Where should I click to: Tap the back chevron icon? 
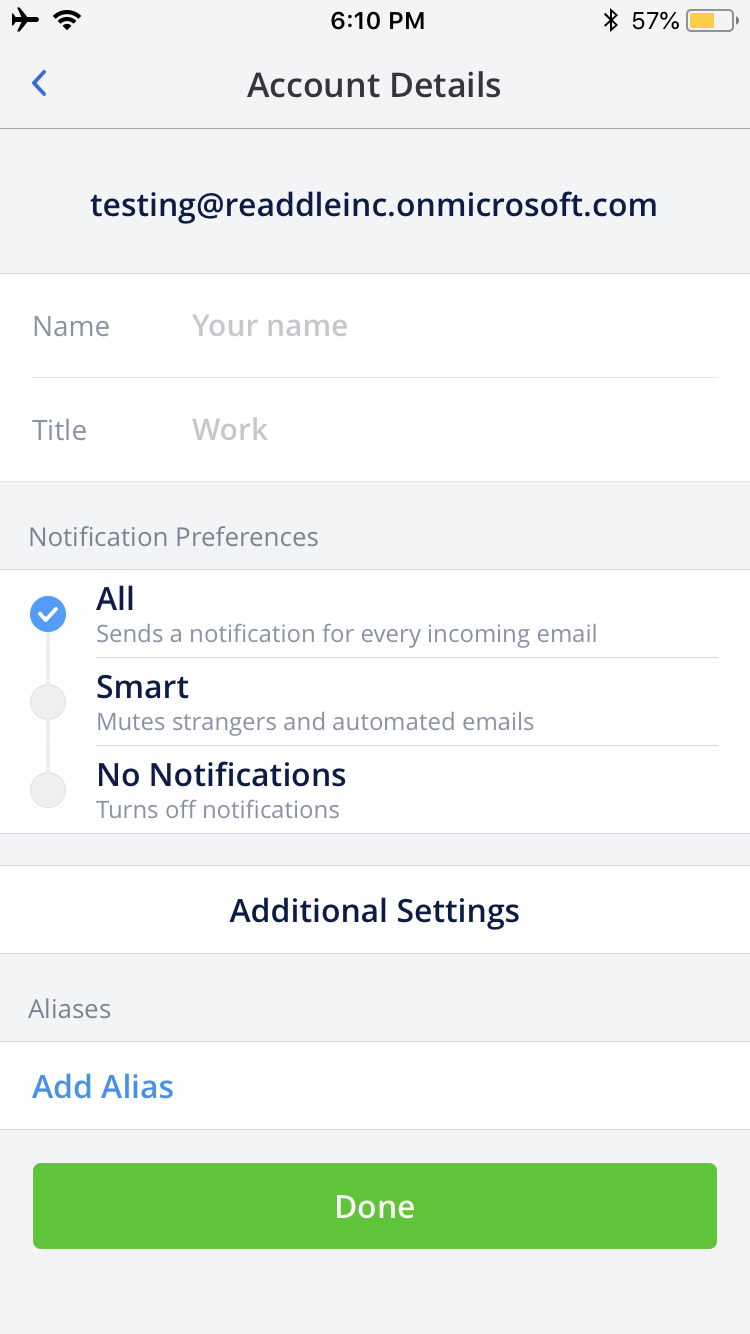(39, 84)
